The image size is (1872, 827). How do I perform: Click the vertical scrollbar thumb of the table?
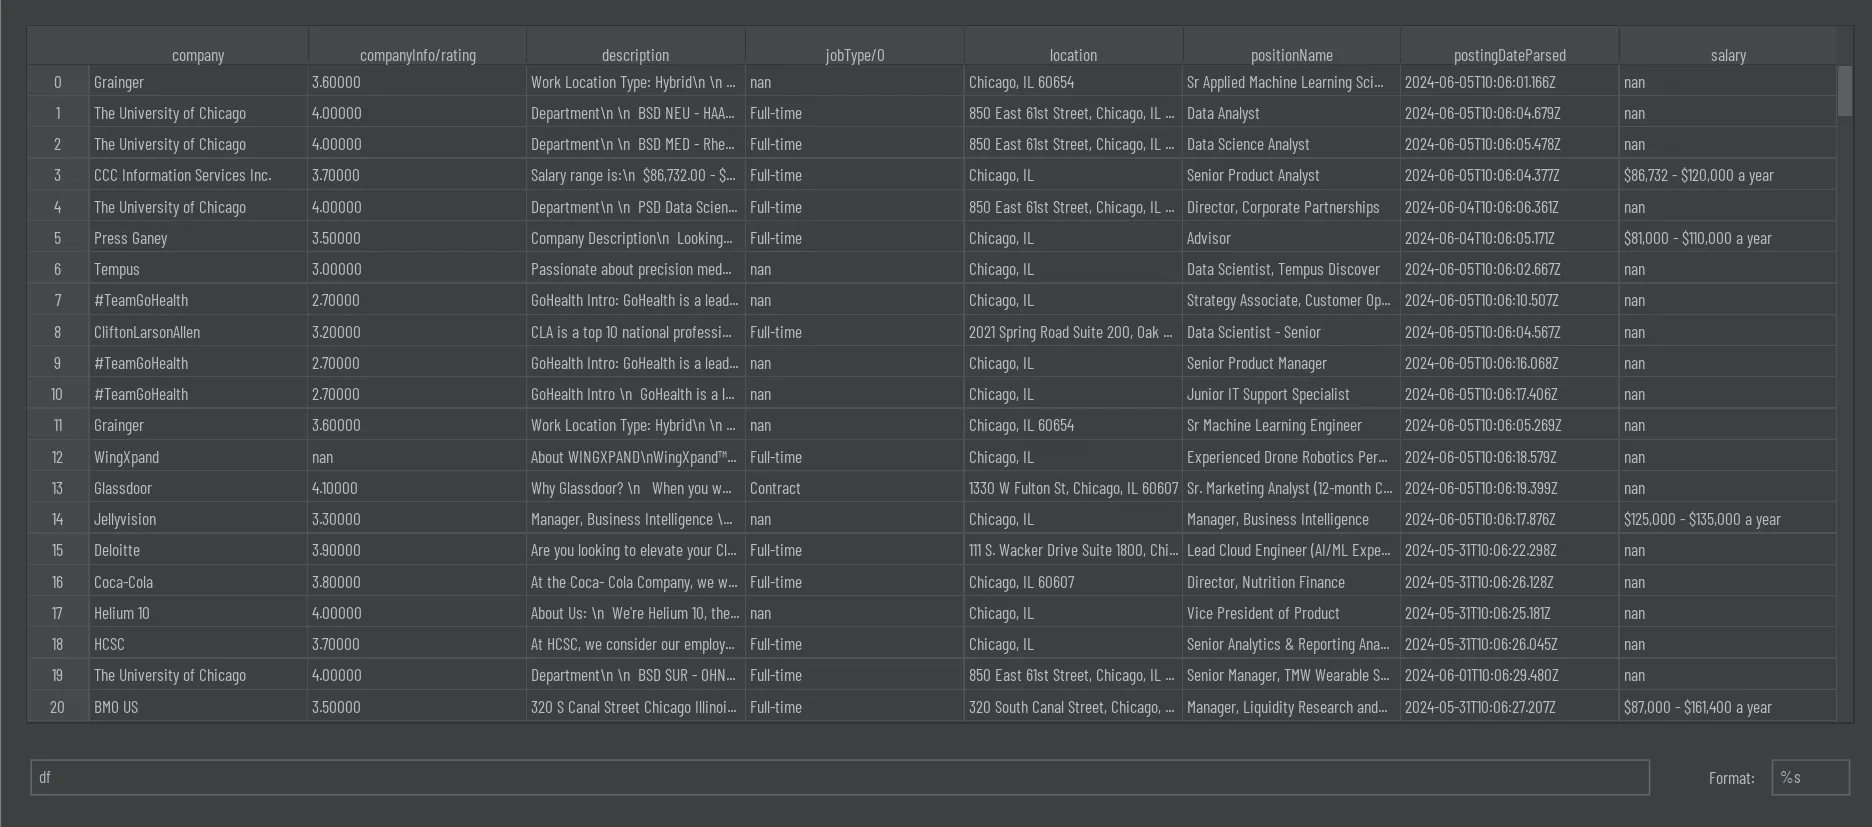[1845, 90]
